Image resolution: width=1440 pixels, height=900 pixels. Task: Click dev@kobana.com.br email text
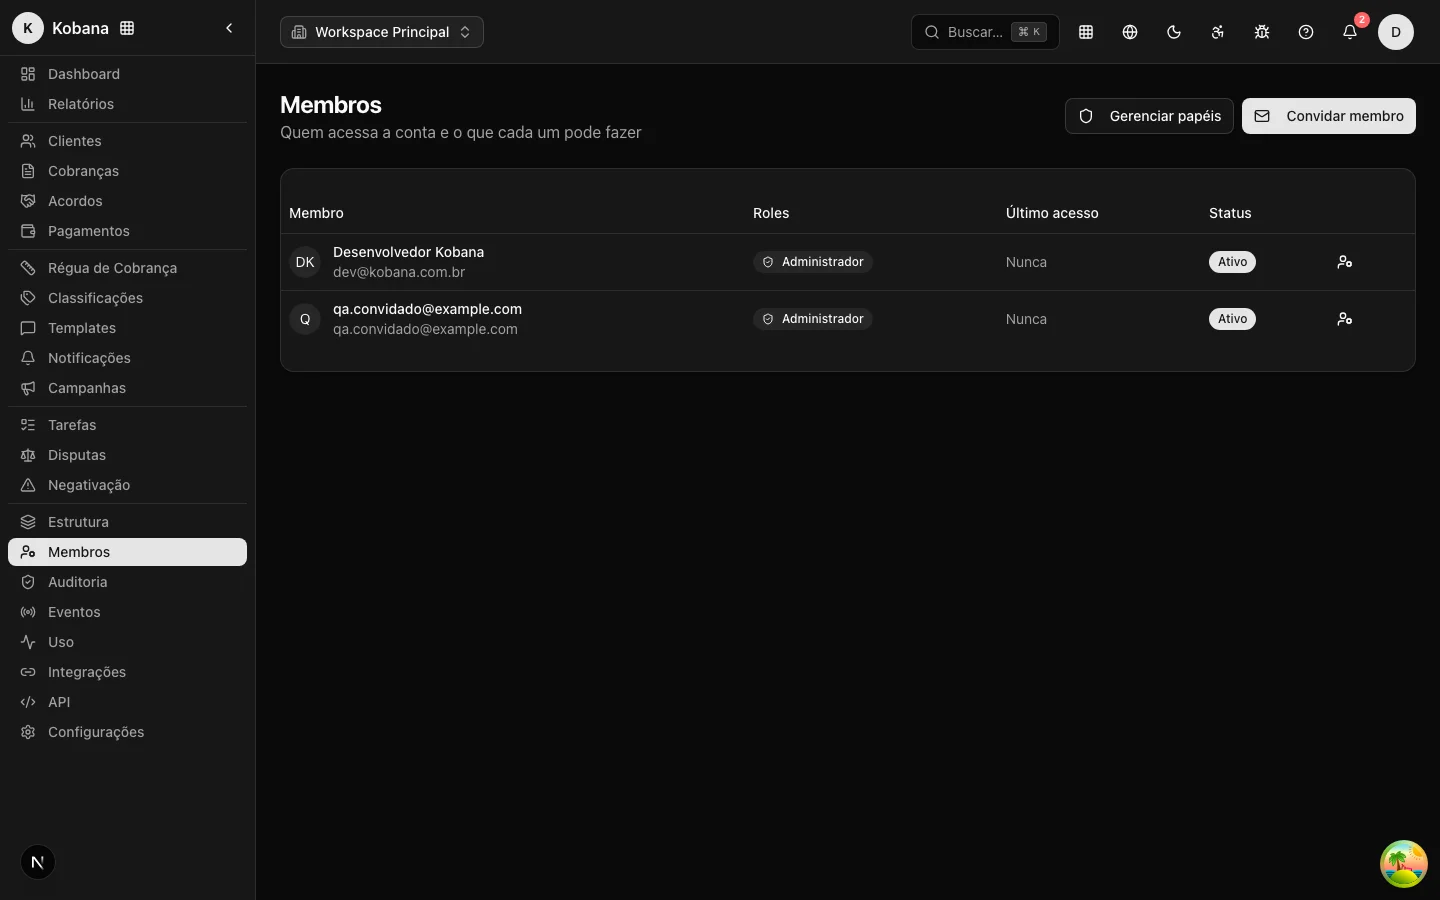399,272
